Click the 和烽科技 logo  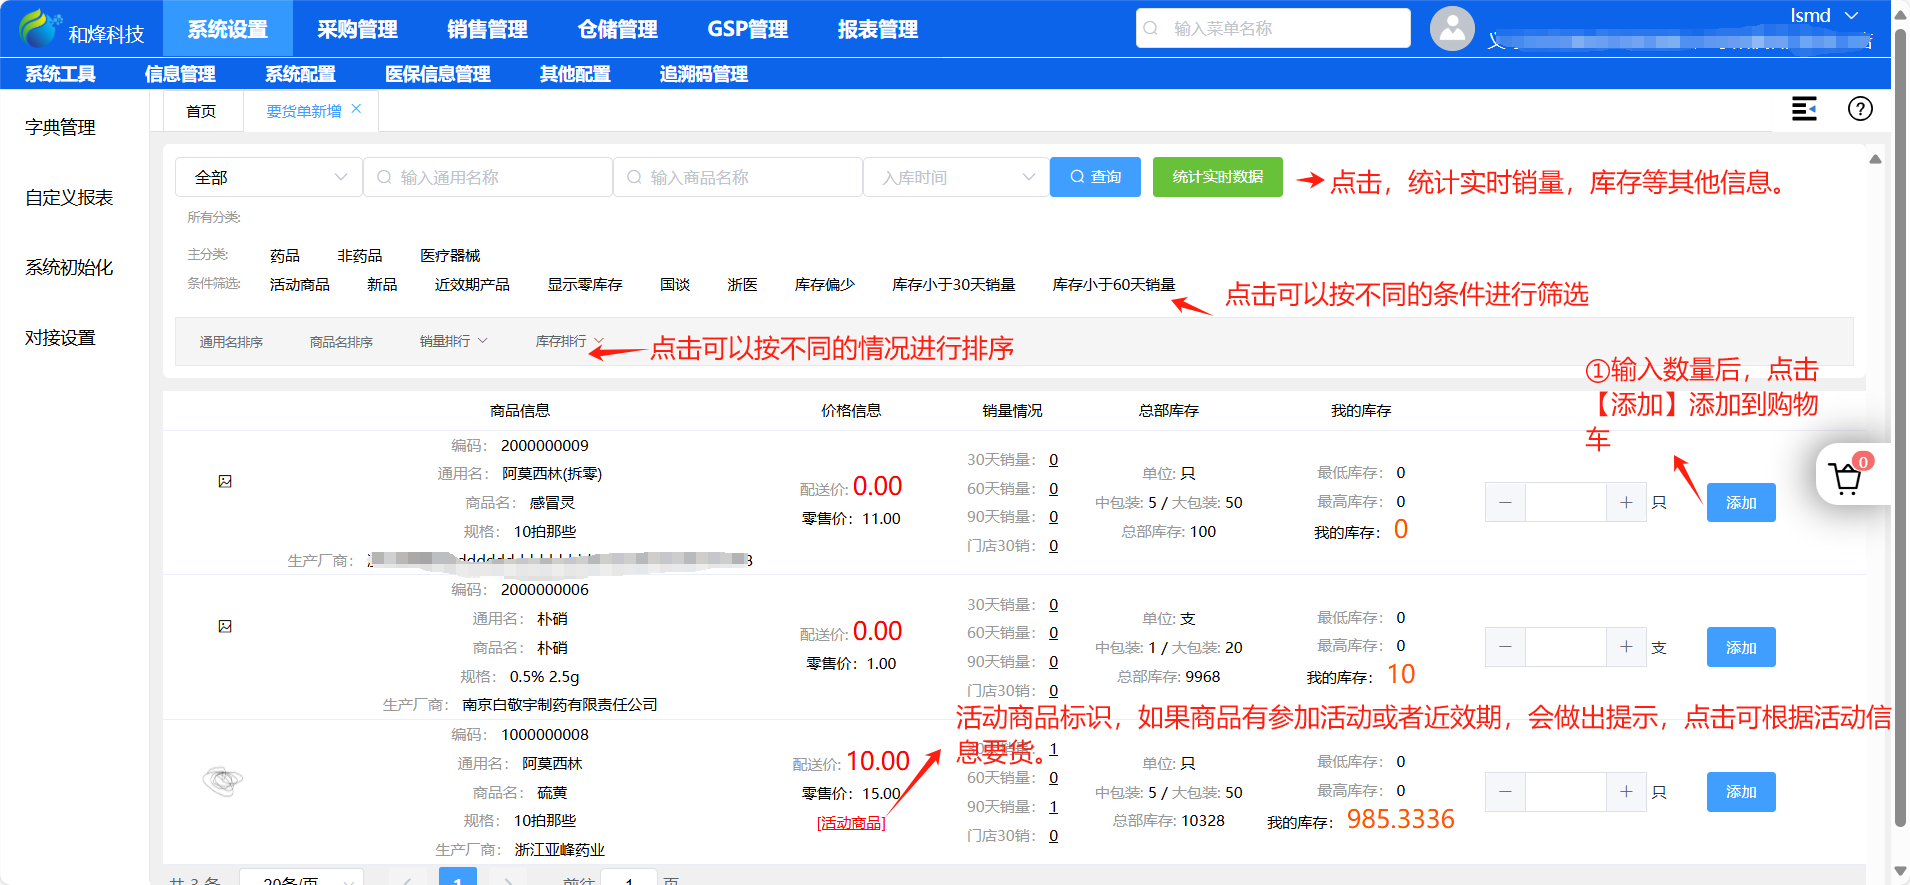point(82,29)
